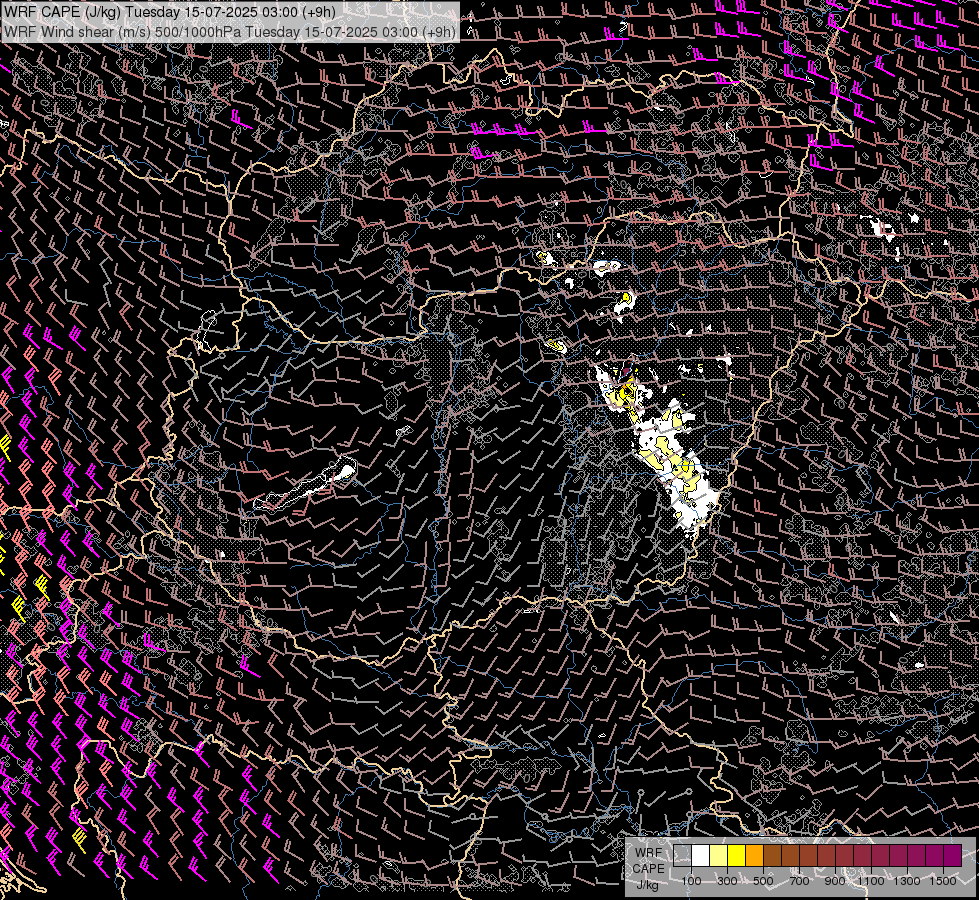Select the purple 1500 J/kg legend swatch
Image resolution: width=979 pixels, height=900 pixels.
tap(953, 856)
